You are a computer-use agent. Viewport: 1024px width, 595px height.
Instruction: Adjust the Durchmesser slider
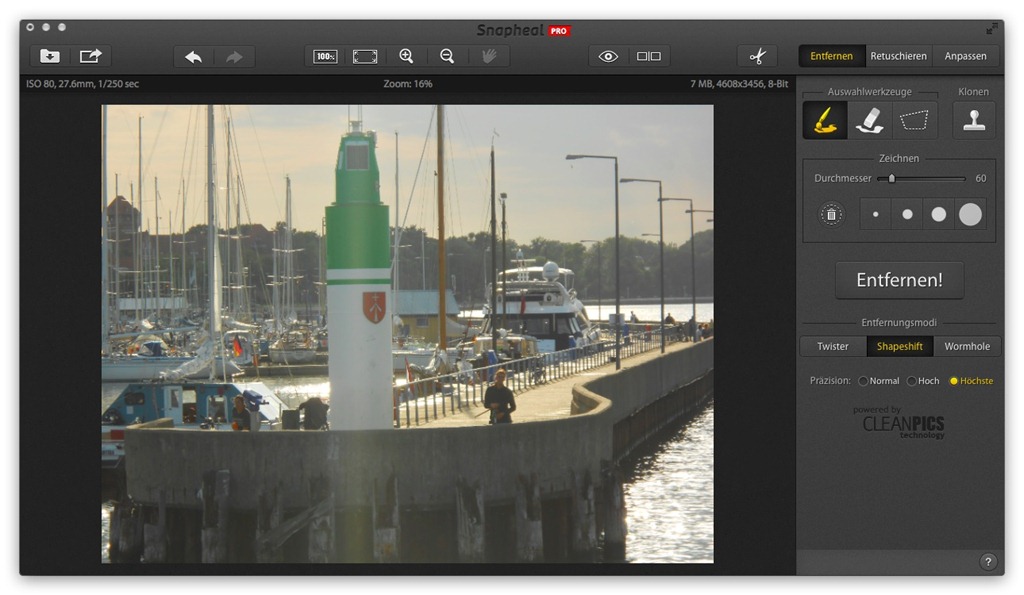coord(892,179)
